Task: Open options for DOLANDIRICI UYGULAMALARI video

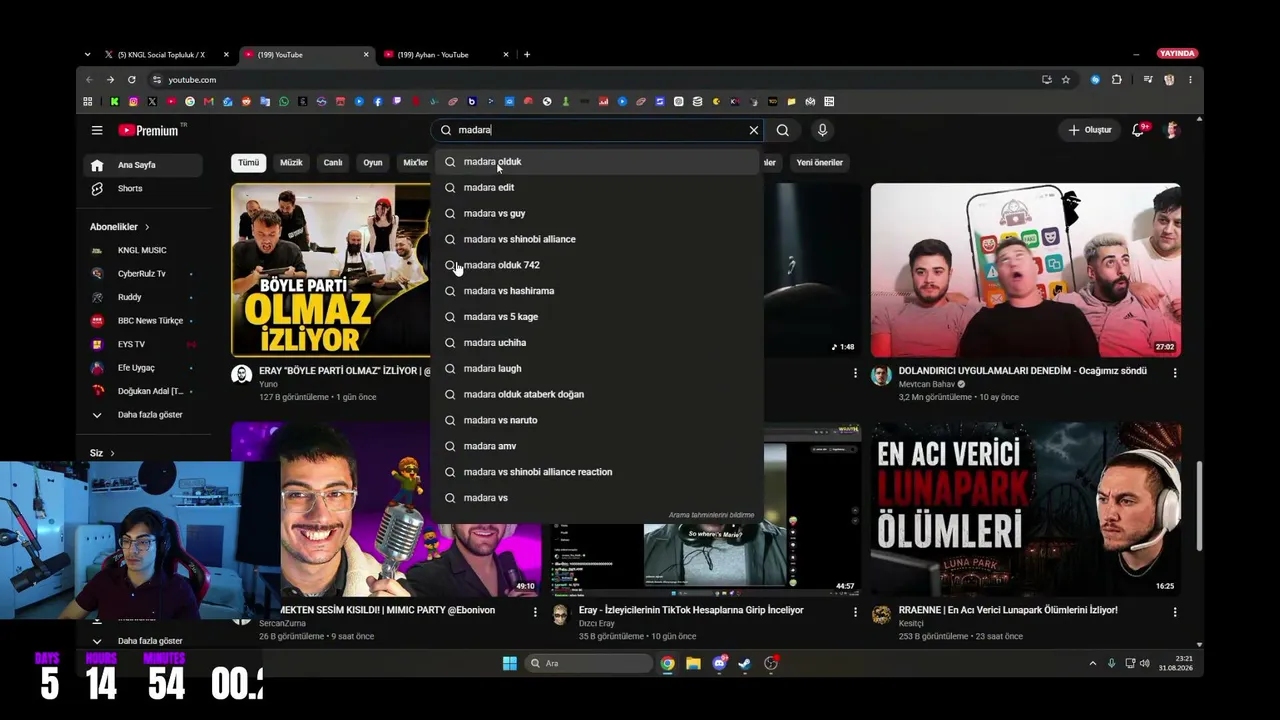Action: 1175,373
